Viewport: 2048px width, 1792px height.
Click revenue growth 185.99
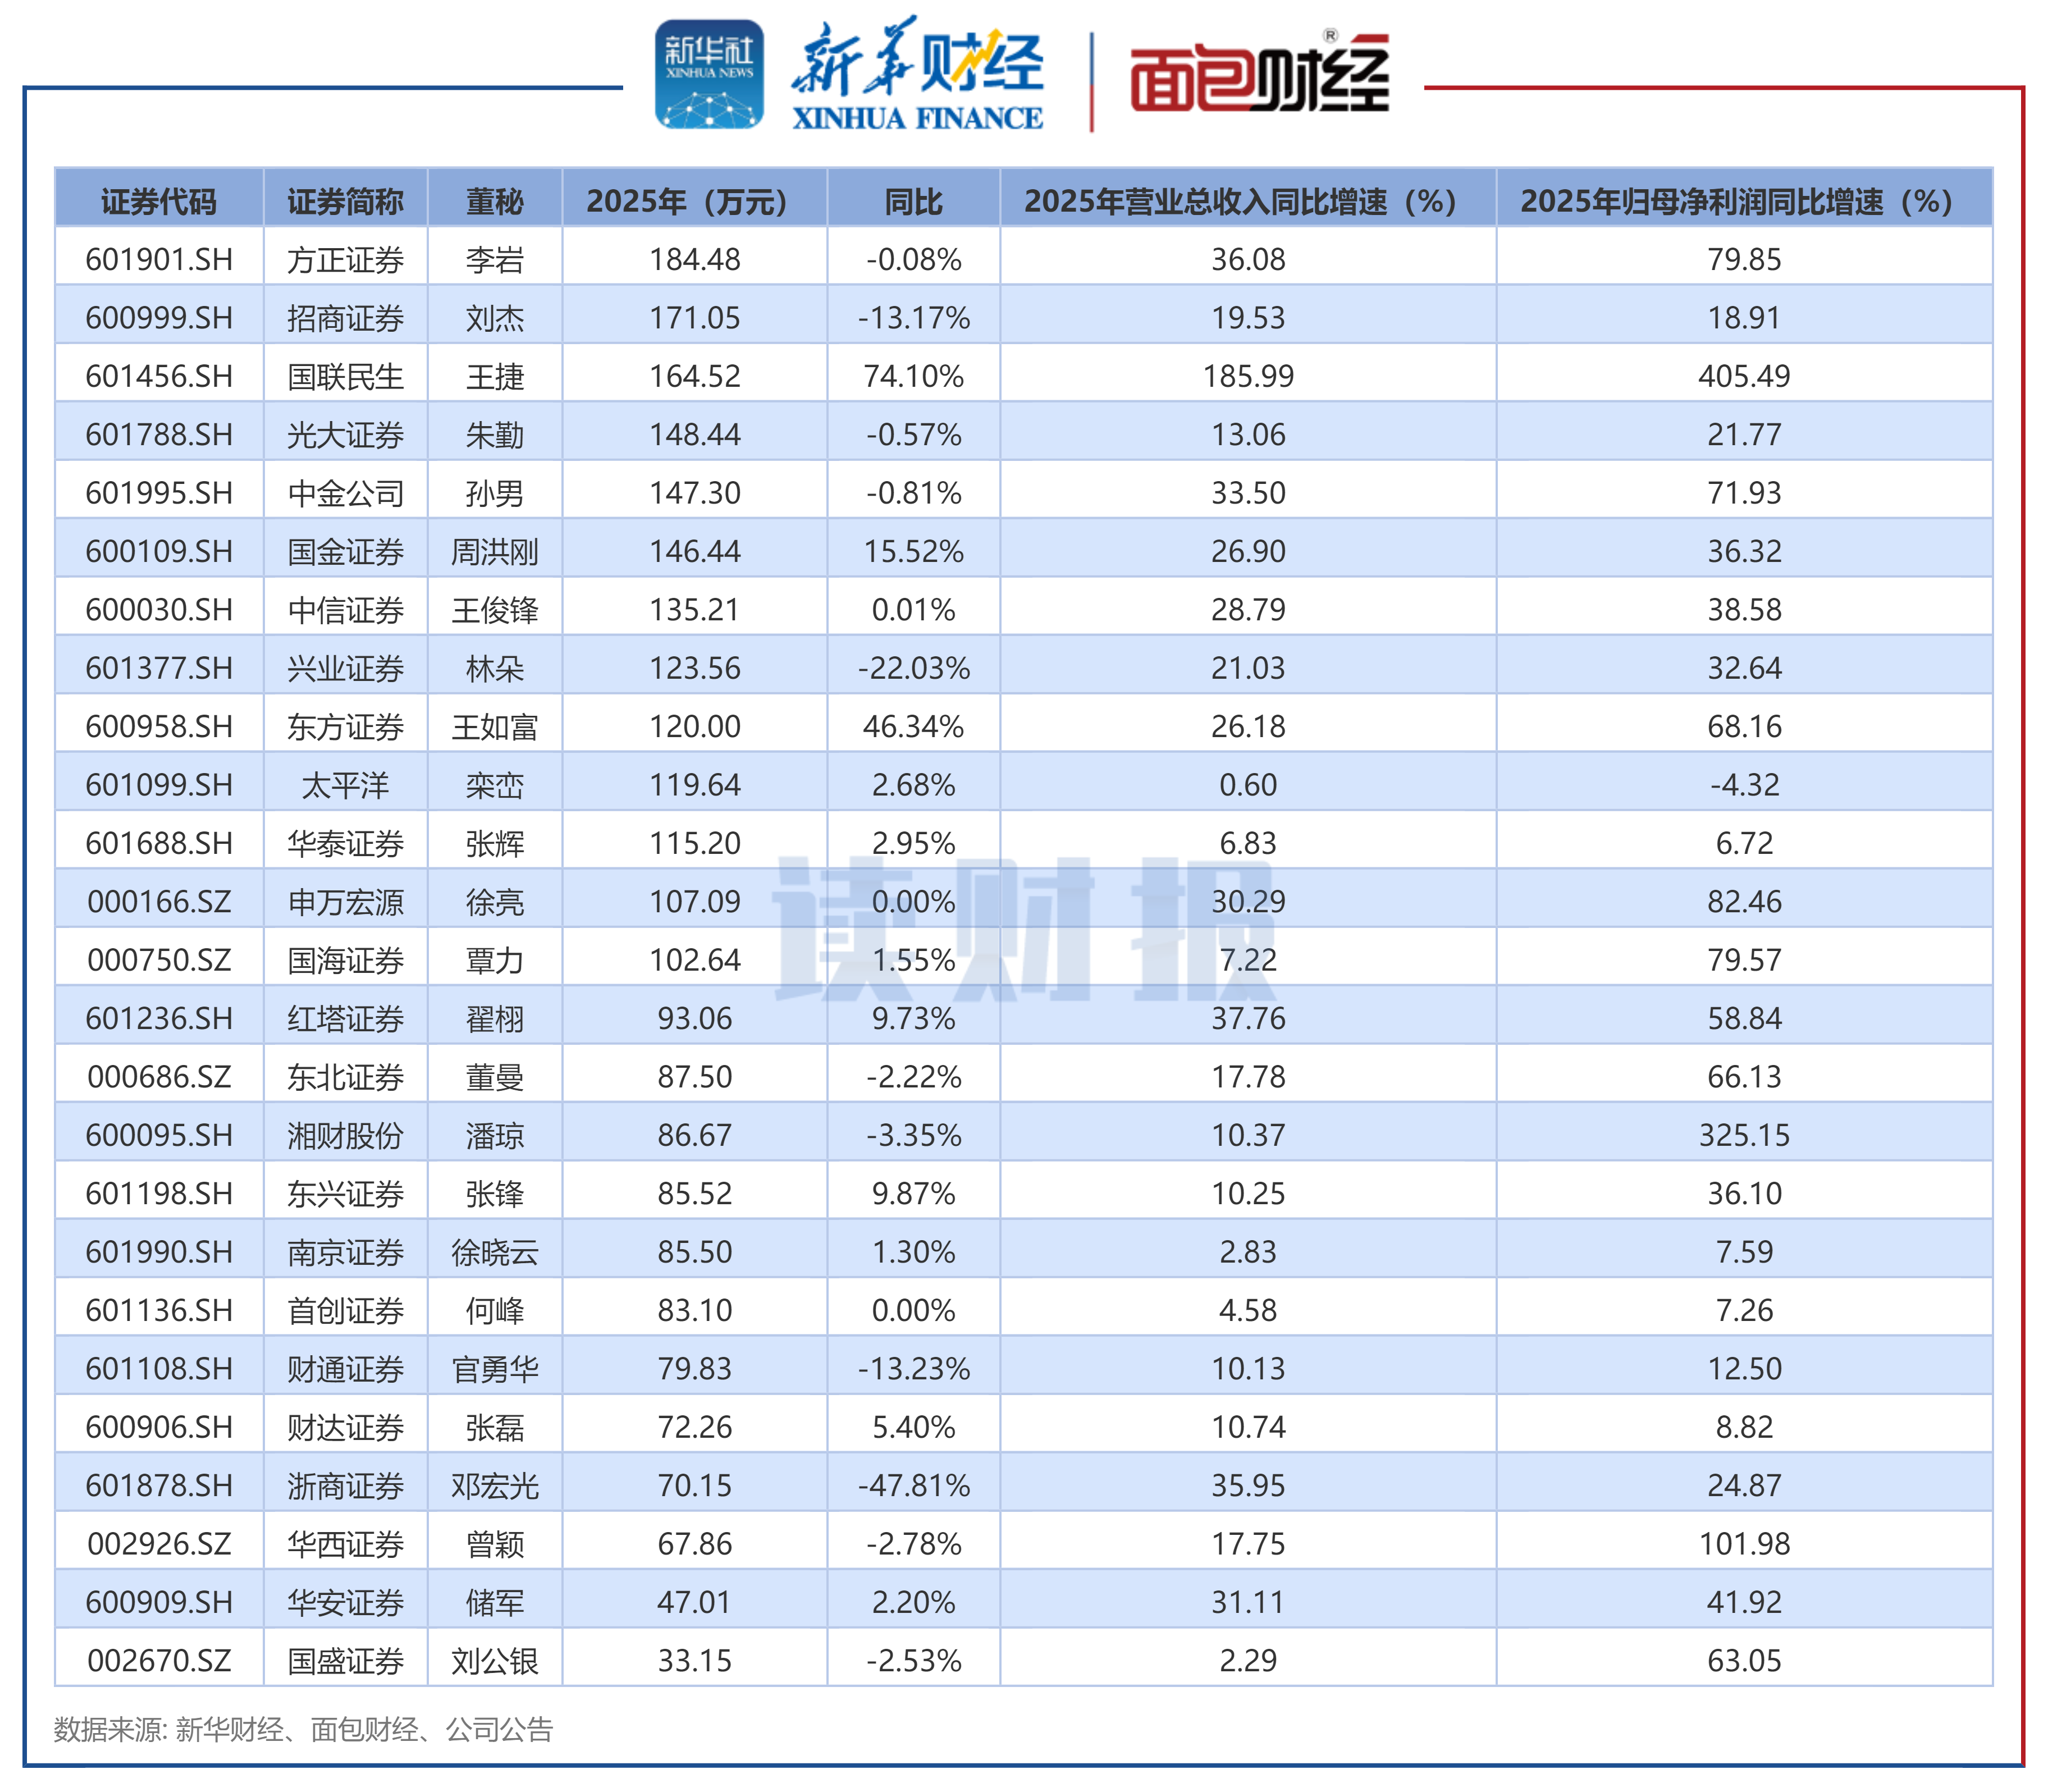(x=1248, y=377)
